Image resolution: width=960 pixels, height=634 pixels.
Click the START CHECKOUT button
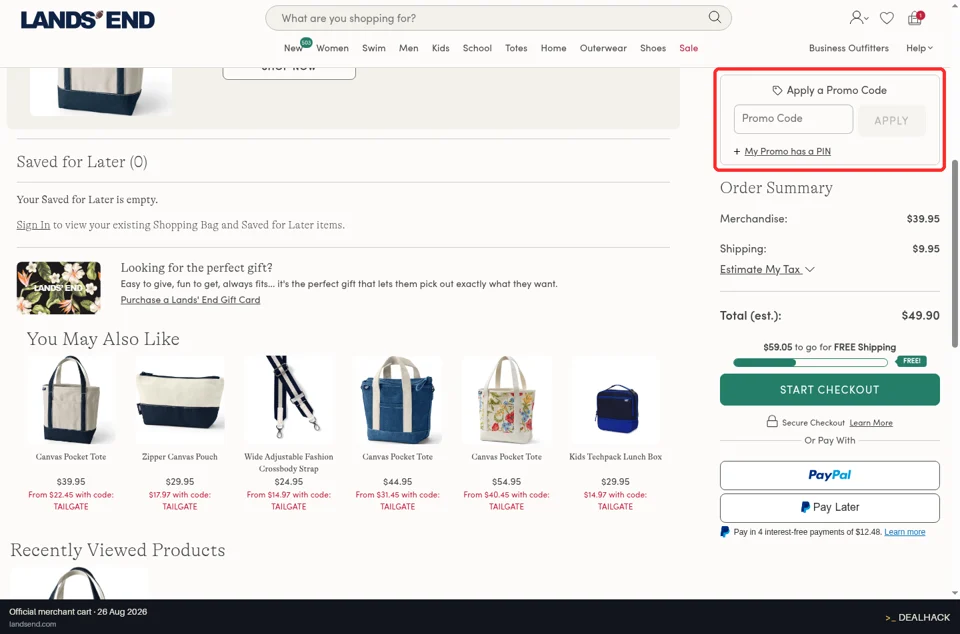click(830, 390)
